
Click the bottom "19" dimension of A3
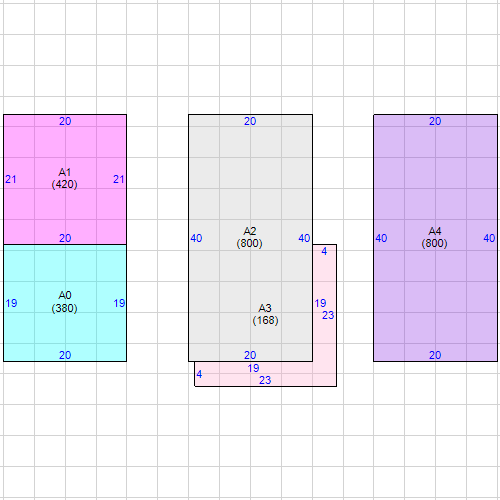(253, 368)
